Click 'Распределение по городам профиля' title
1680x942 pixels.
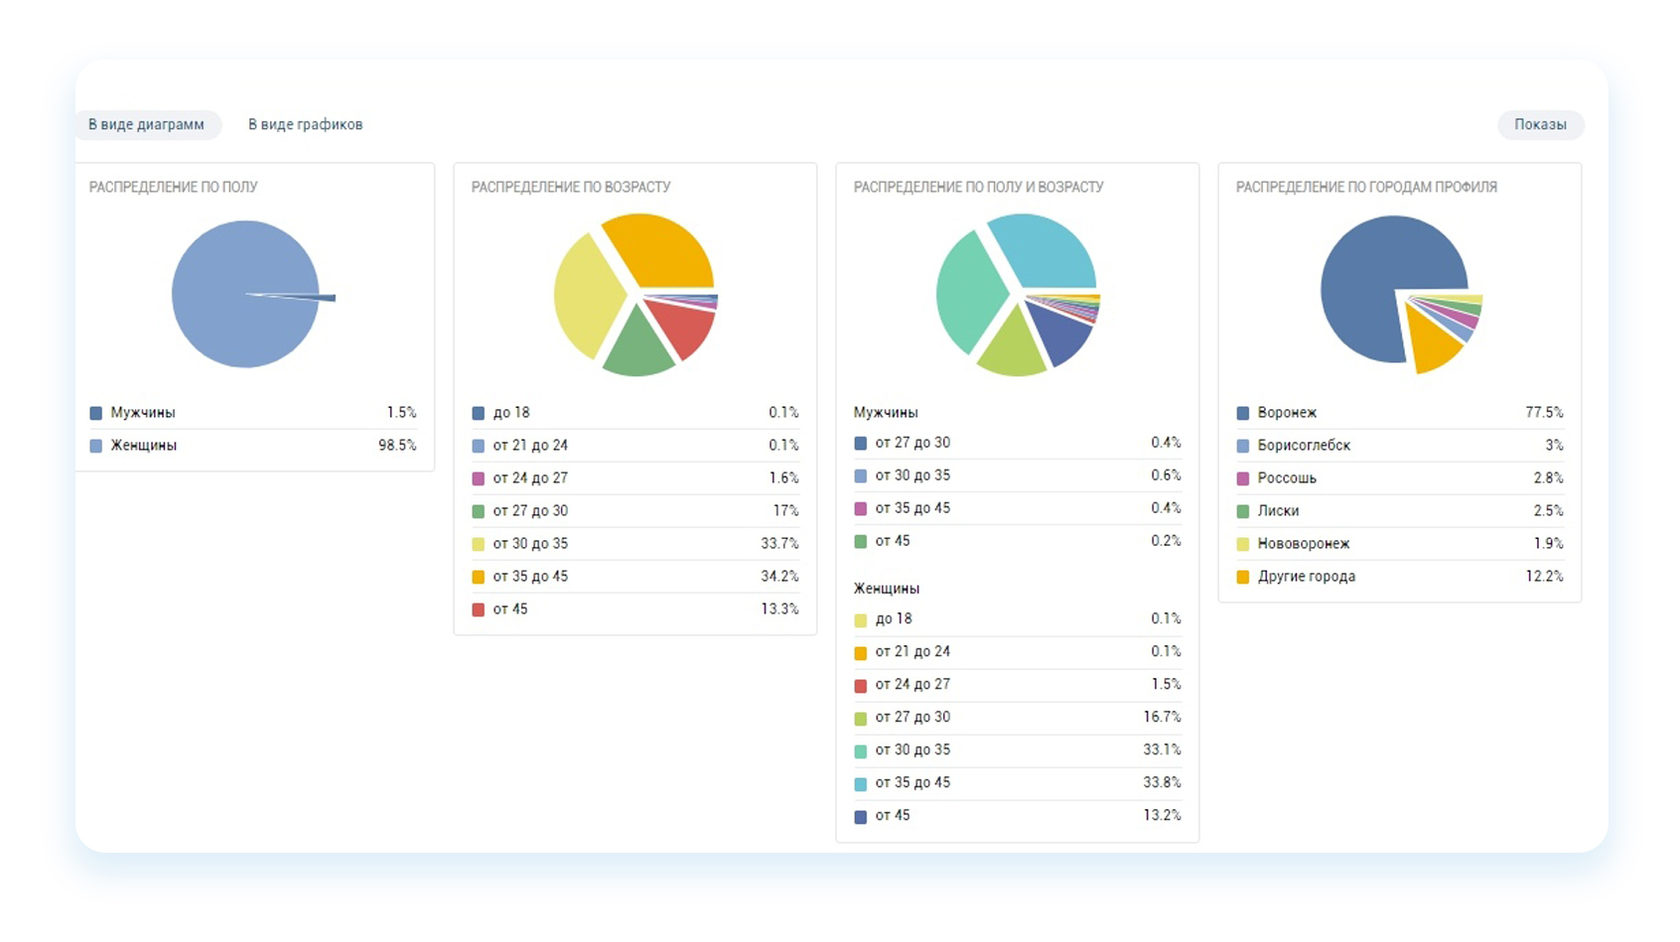click(x=1367, y=187)
